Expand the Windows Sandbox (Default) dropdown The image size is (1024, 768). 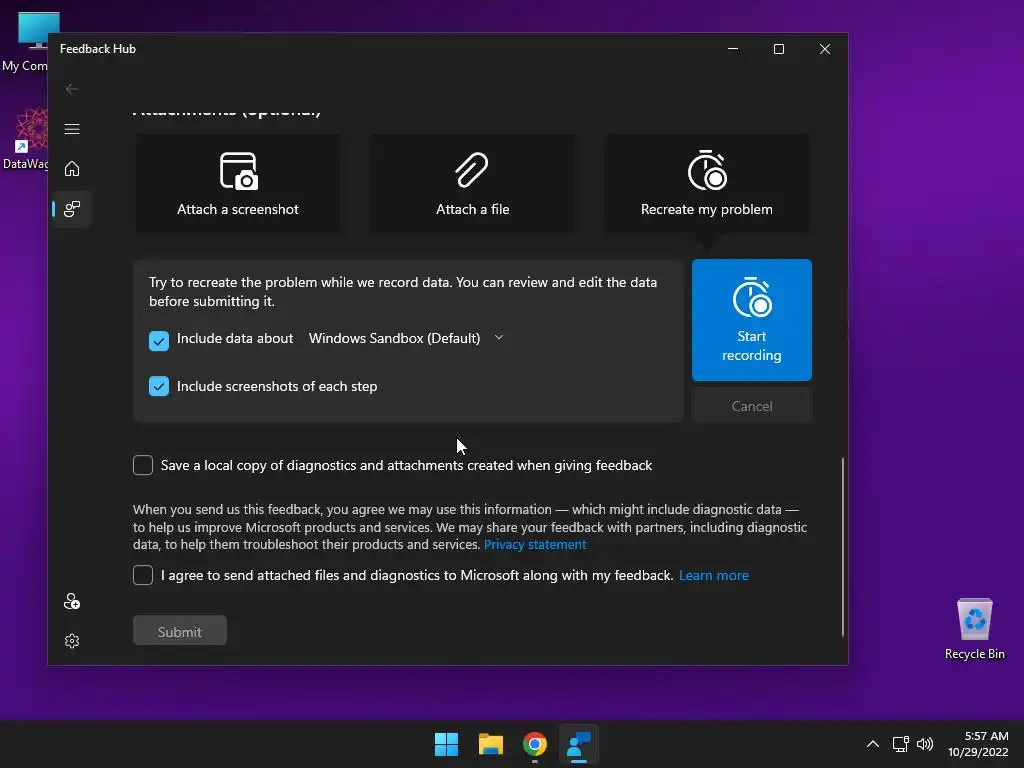click(406, 338)
